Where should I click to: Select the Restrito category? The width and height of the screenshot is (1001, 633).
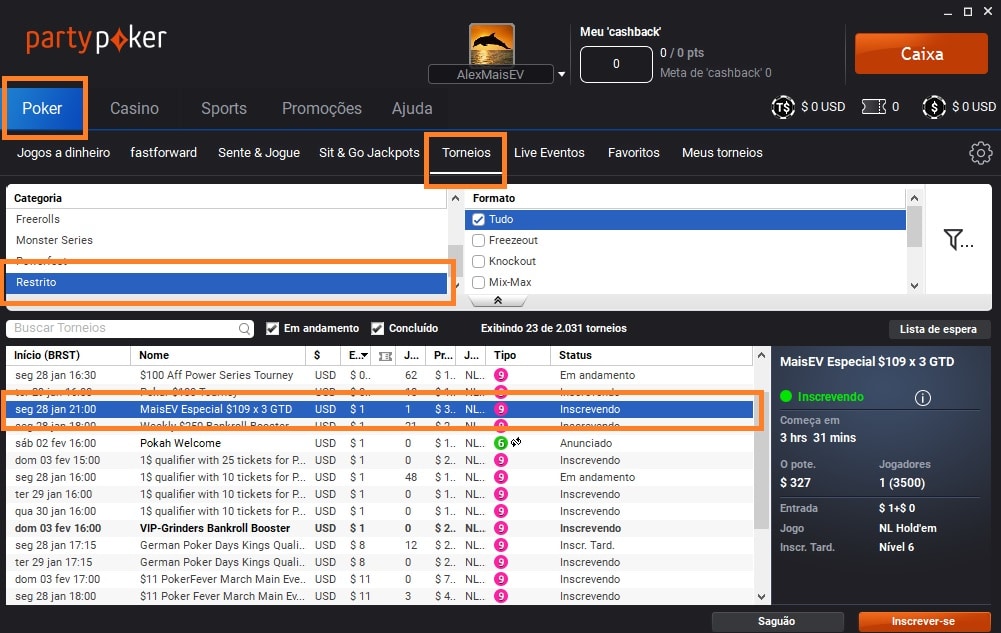[x=227, y=283]
